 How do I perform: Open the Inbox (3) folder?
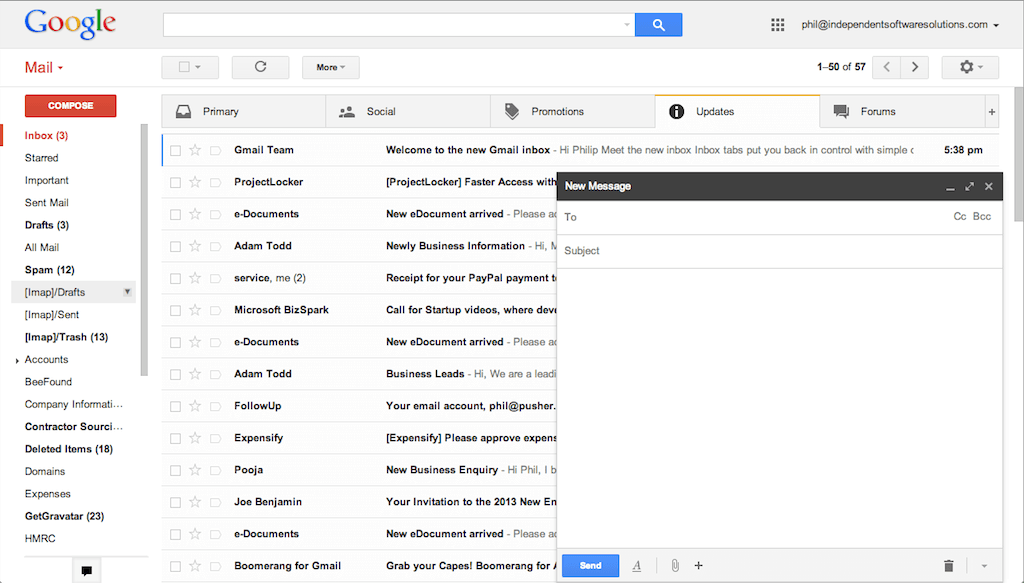click(46, 136)
